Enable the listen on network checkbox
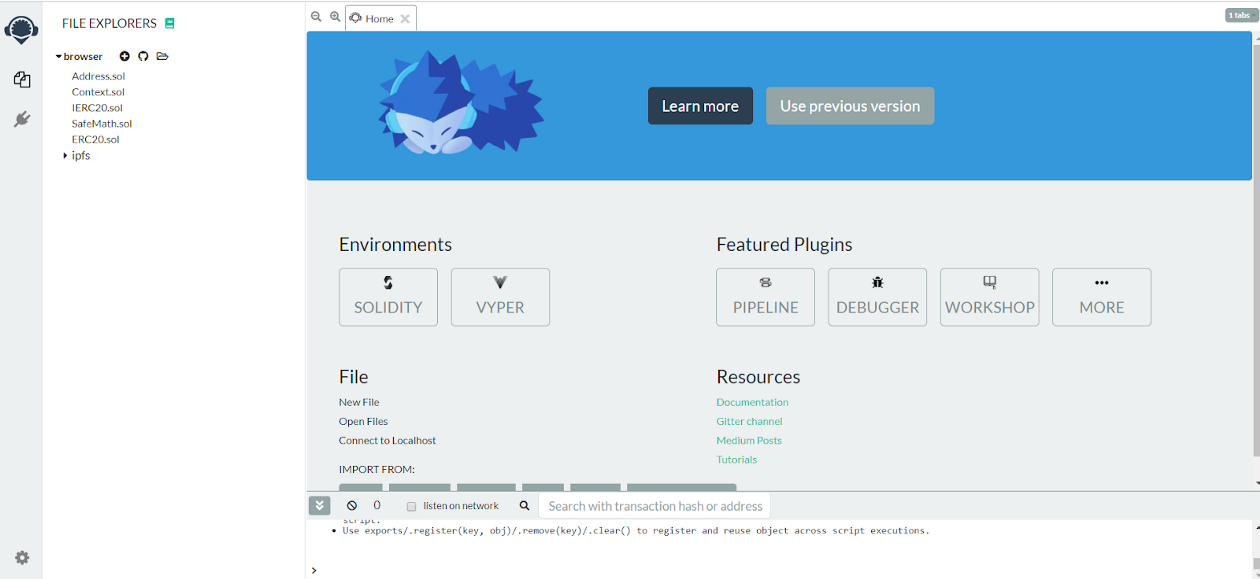This screenshot has height=579, width=1260. (411, 507)
